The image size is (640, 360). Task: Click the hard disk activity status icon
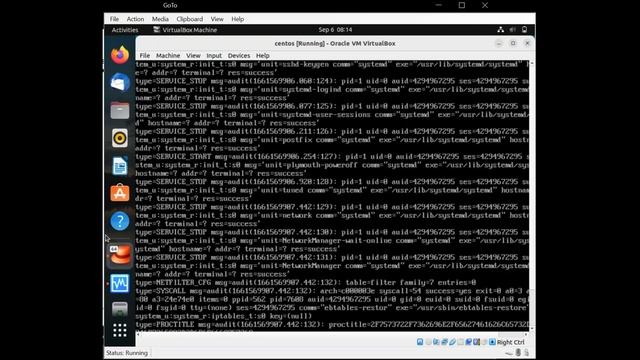tap(420, 342)
